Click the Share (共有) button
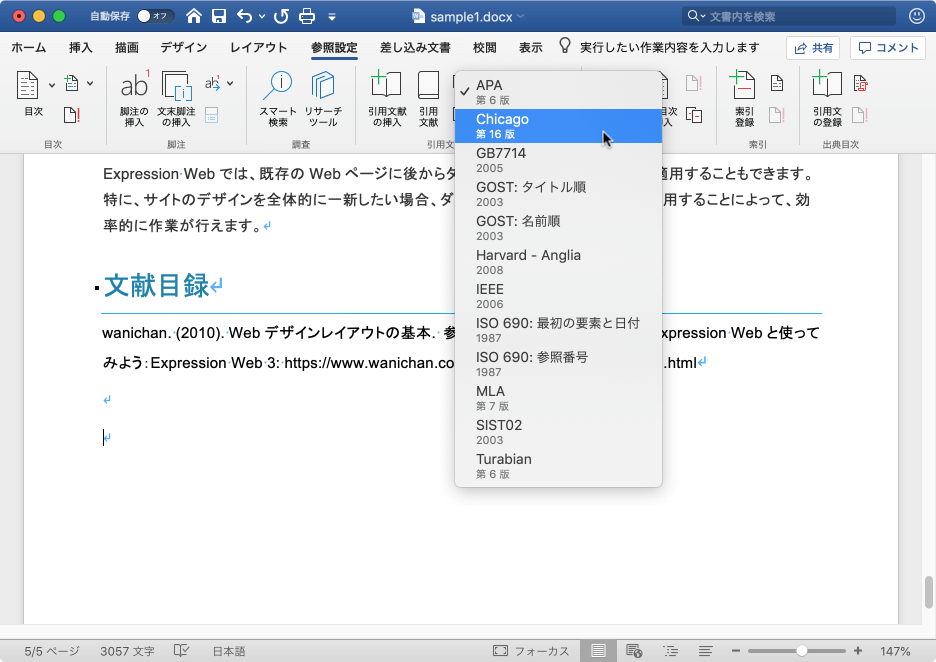The height and width of the screenshot is (662, 936). coord(813,48)
